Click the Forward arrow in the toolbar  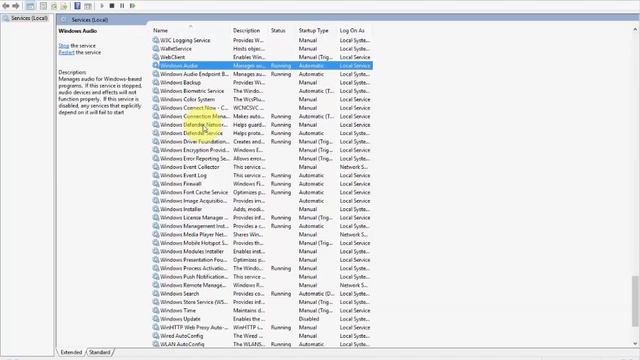pos(16,6)
